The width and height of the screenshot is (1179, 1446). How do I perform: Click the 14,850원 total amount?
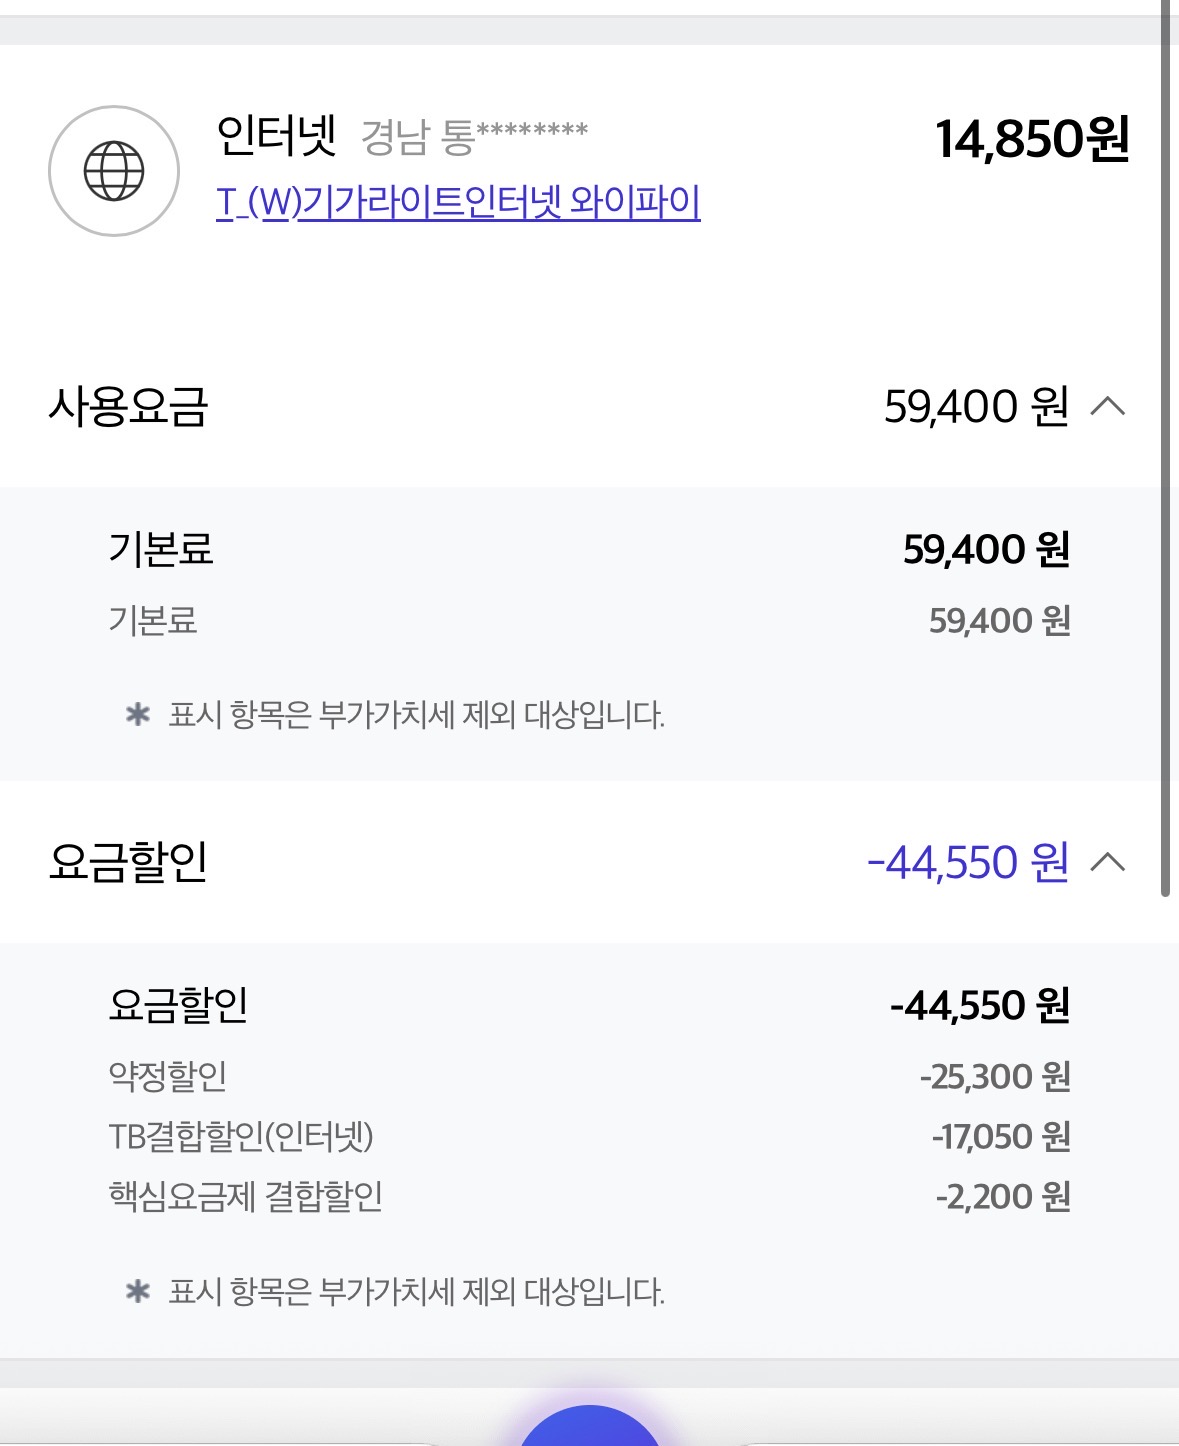coord(1032,139)
